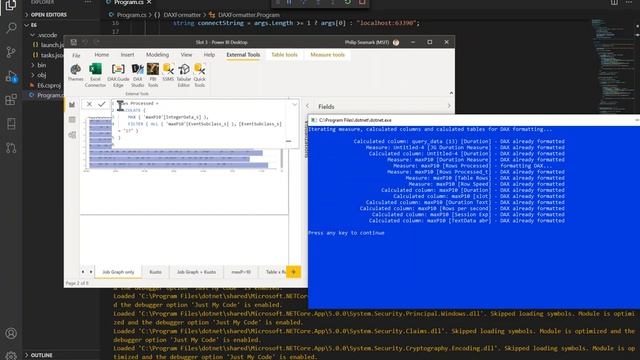Stop the VS Code debug session
The height and width of the screenshot is (360, 640).
(362, 2)
